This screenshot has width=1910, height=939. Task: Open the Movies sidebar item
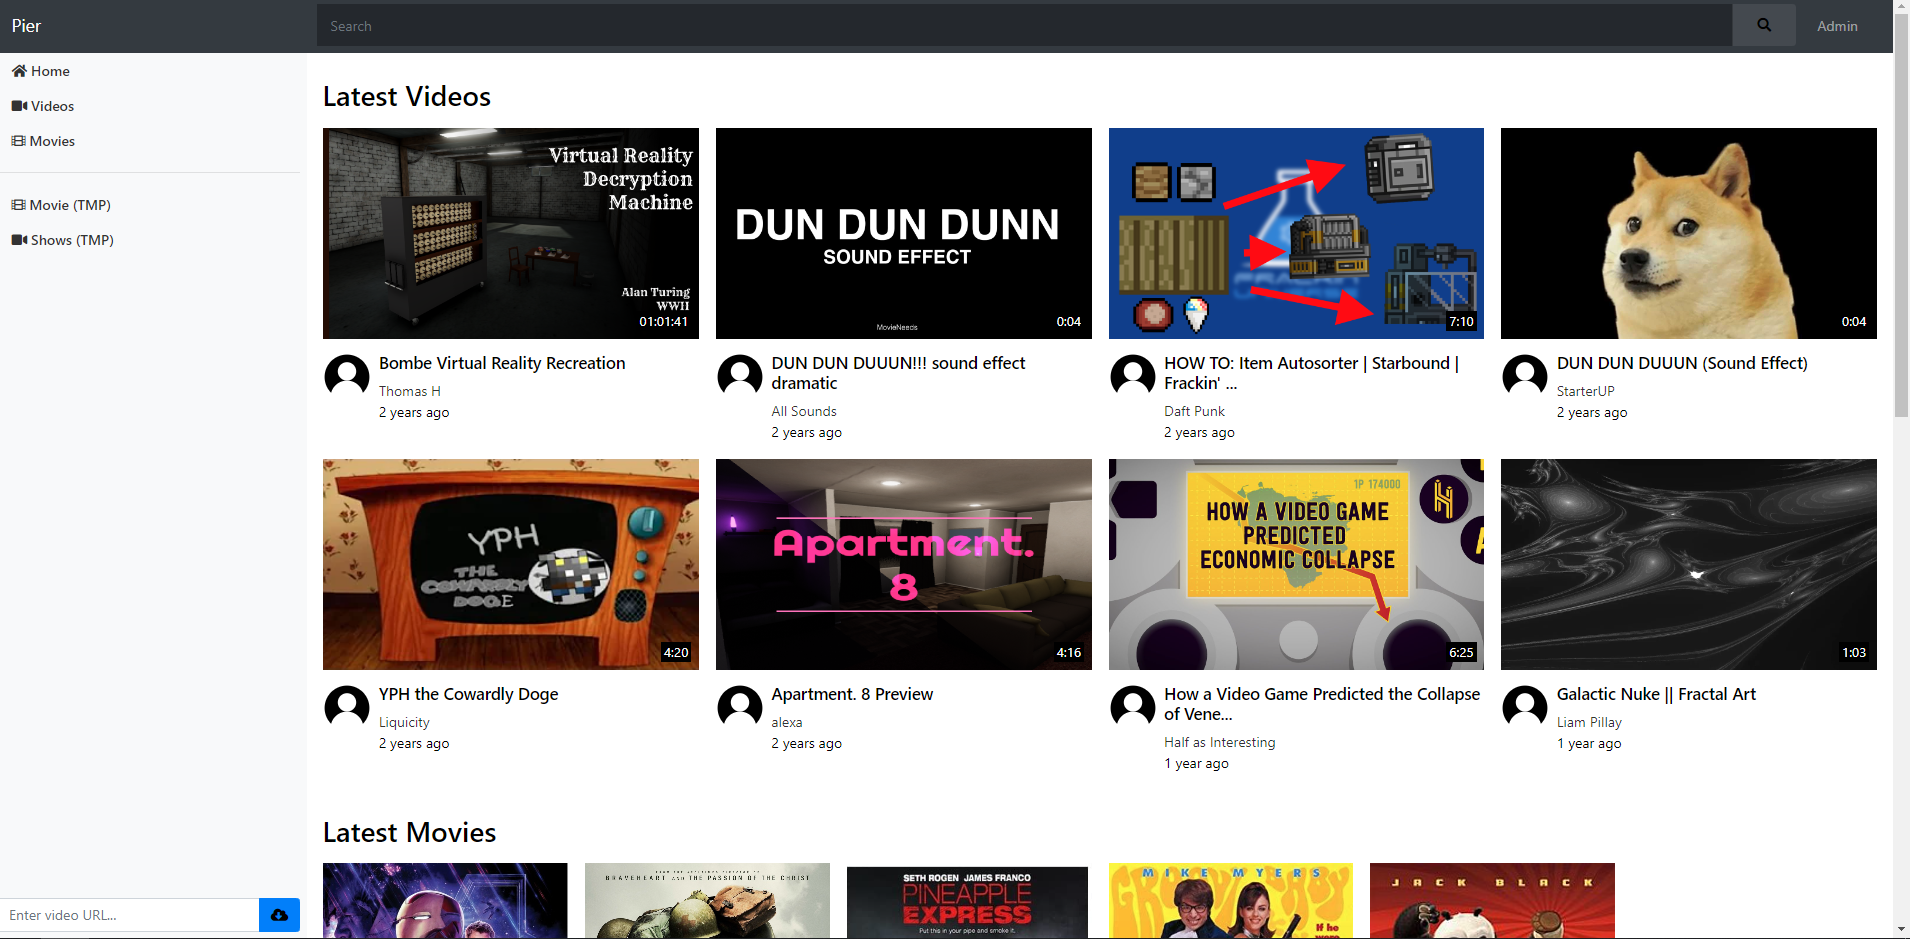43,141
